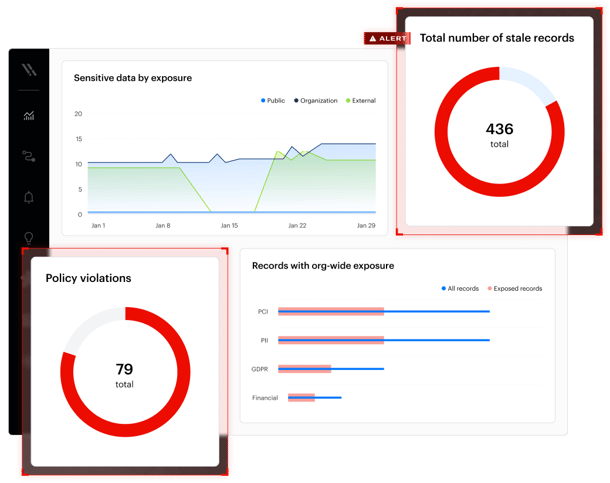
Task: Click the Policy violations card title
Action: pos(88,278)
